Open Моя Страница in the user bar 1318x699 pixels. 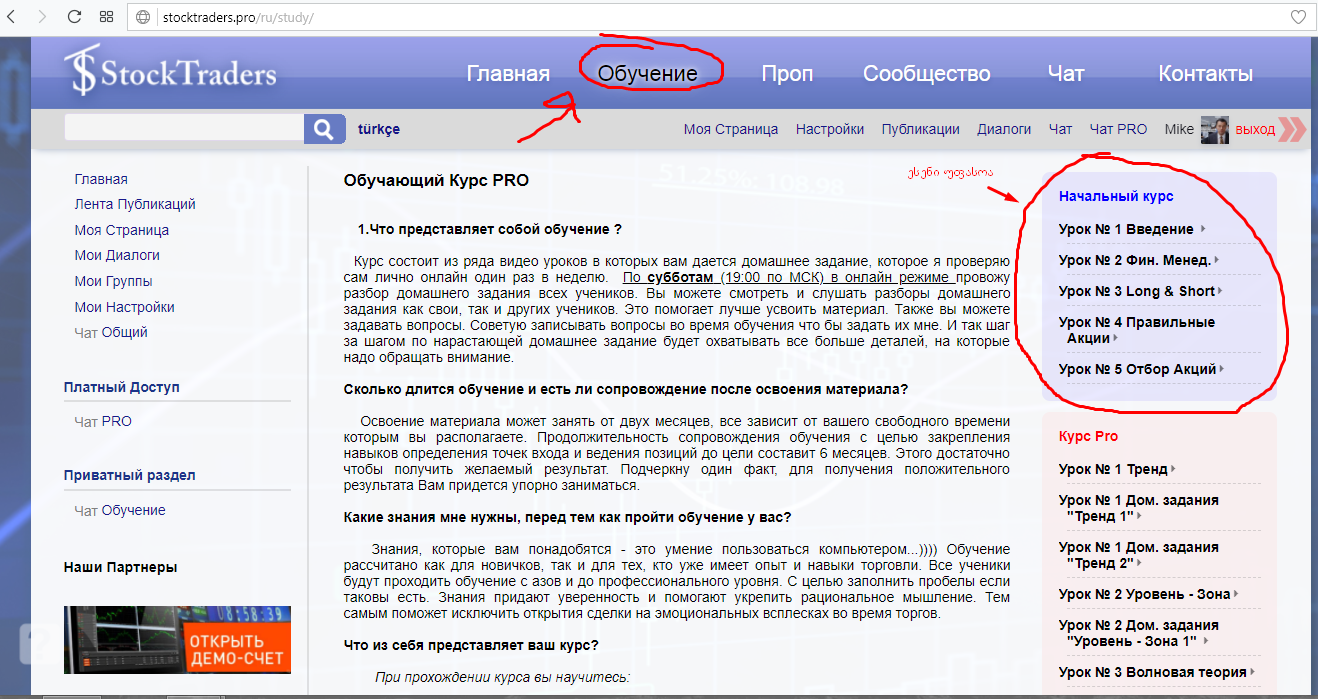731,129
